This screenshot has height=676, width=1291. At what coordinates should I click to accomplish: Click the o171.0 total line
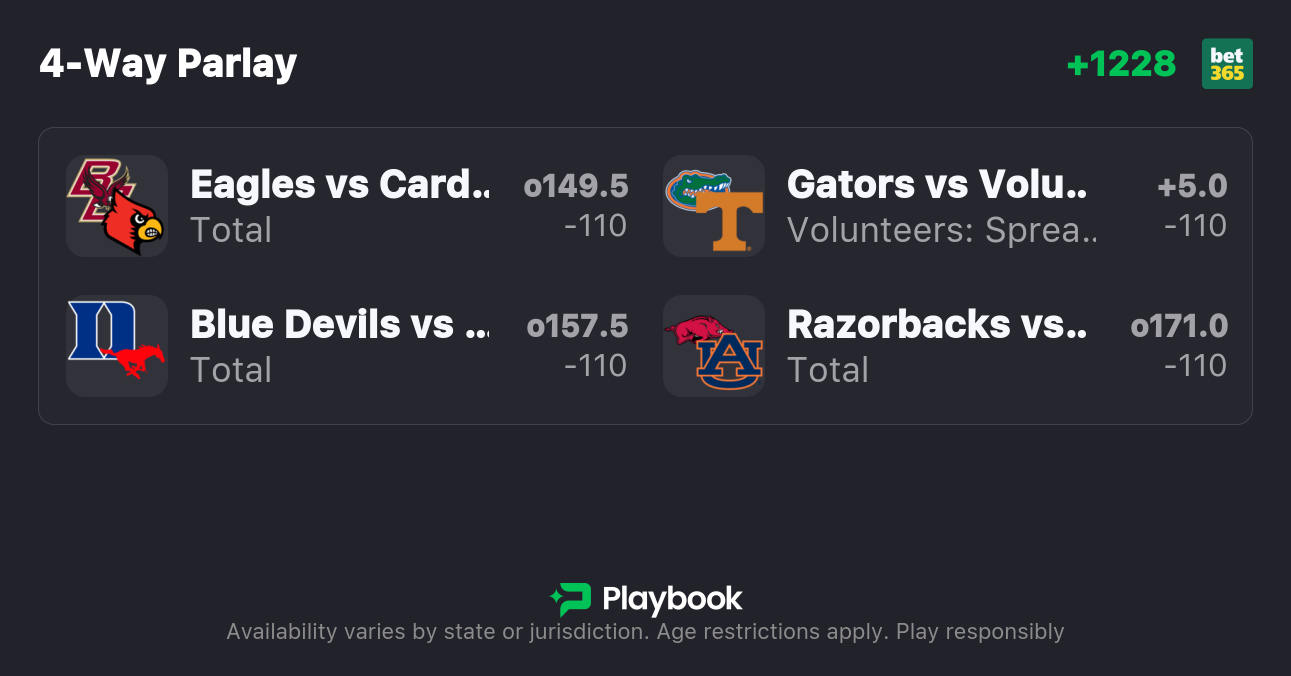click(x=1179, y=326)
